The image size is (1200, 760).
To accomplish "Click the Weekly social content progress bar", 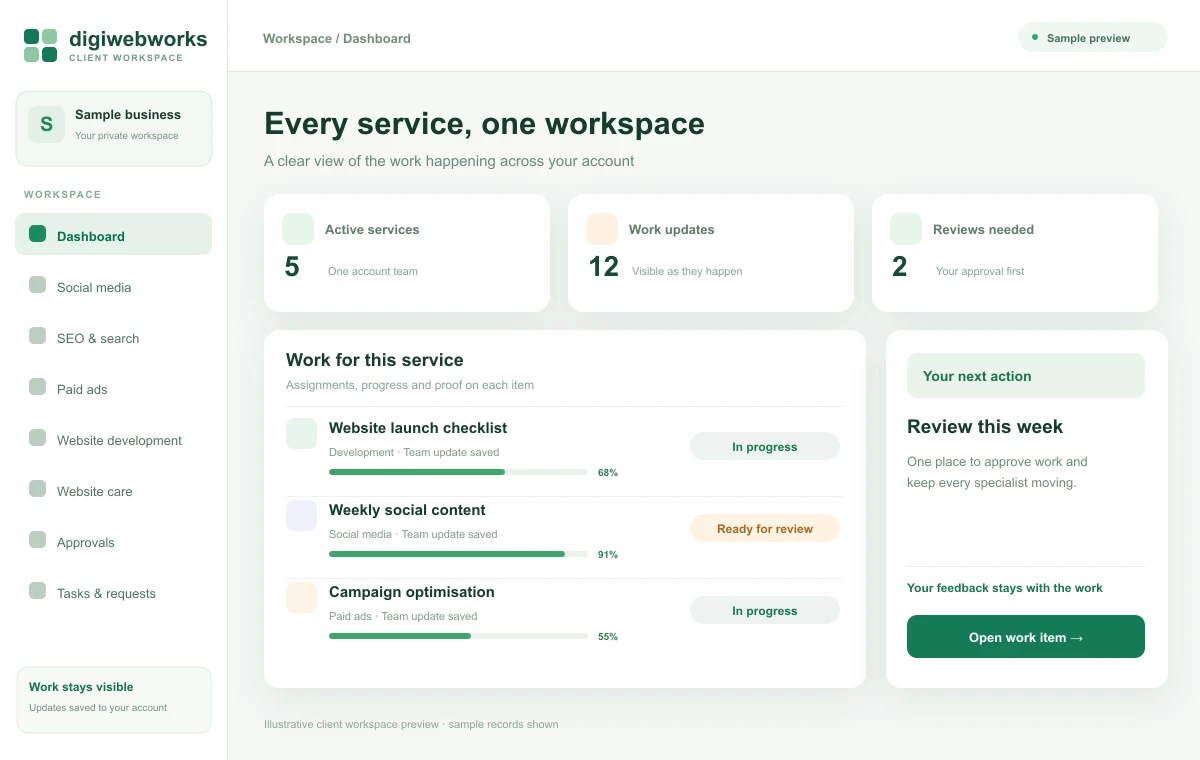I will [x=458, y=554].
